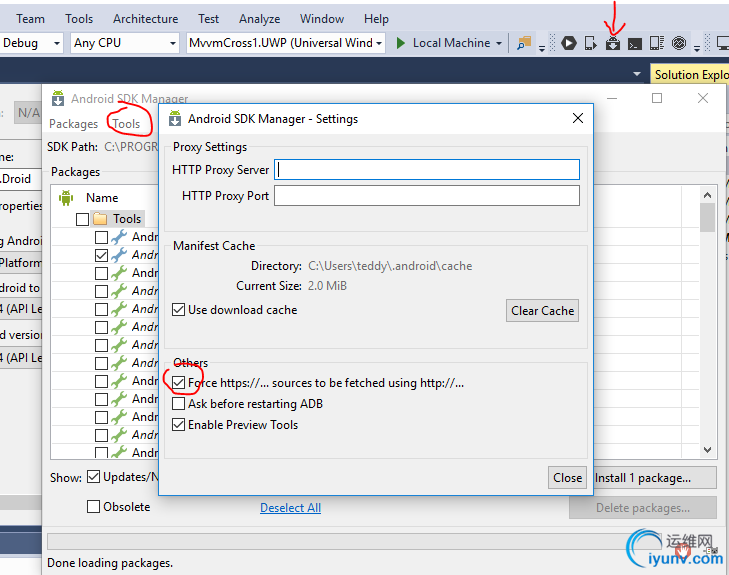Click the Delete packages button
This screenshot has width=729, height=575.
click(x=643, y=508)
